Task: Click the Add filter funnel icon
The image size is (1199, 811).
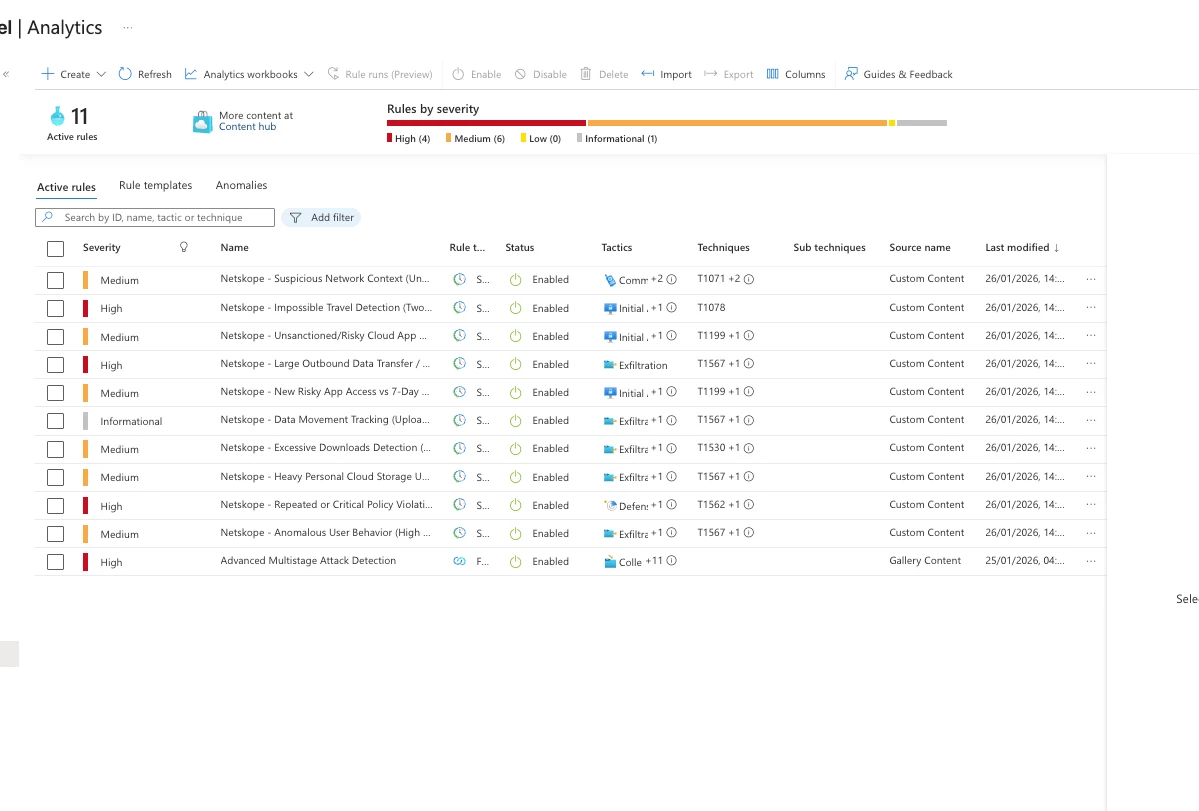Action: [x=295, y=218]
